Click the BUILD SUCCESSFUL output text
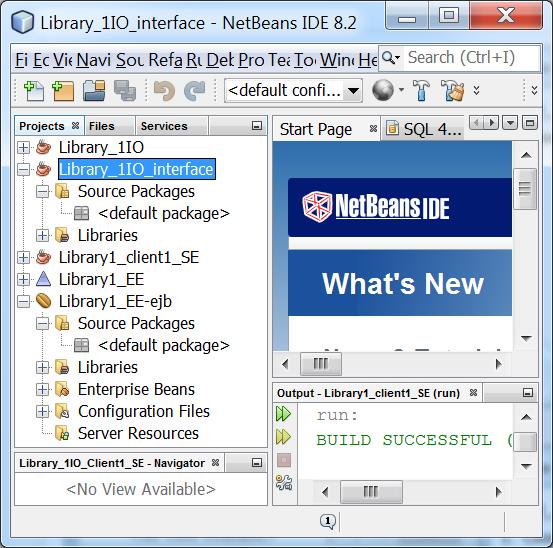 [x=404, y=440]
